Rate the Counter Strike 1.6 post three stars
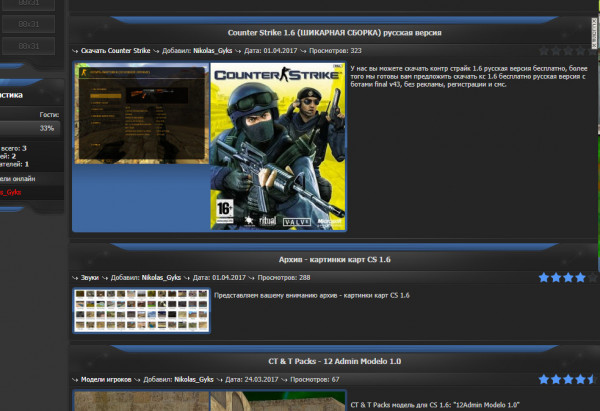This screenshot has height=411, width=600. (568, 51)
